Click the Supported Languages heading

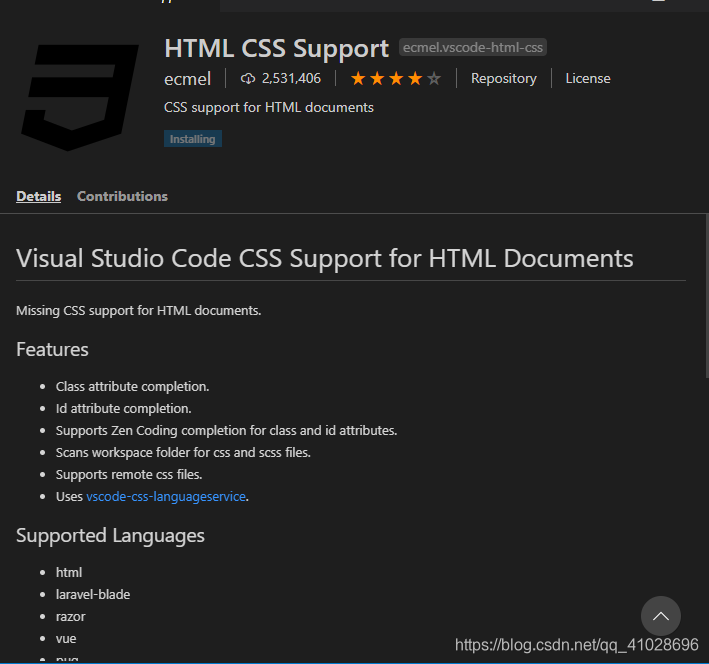point(110,536)
